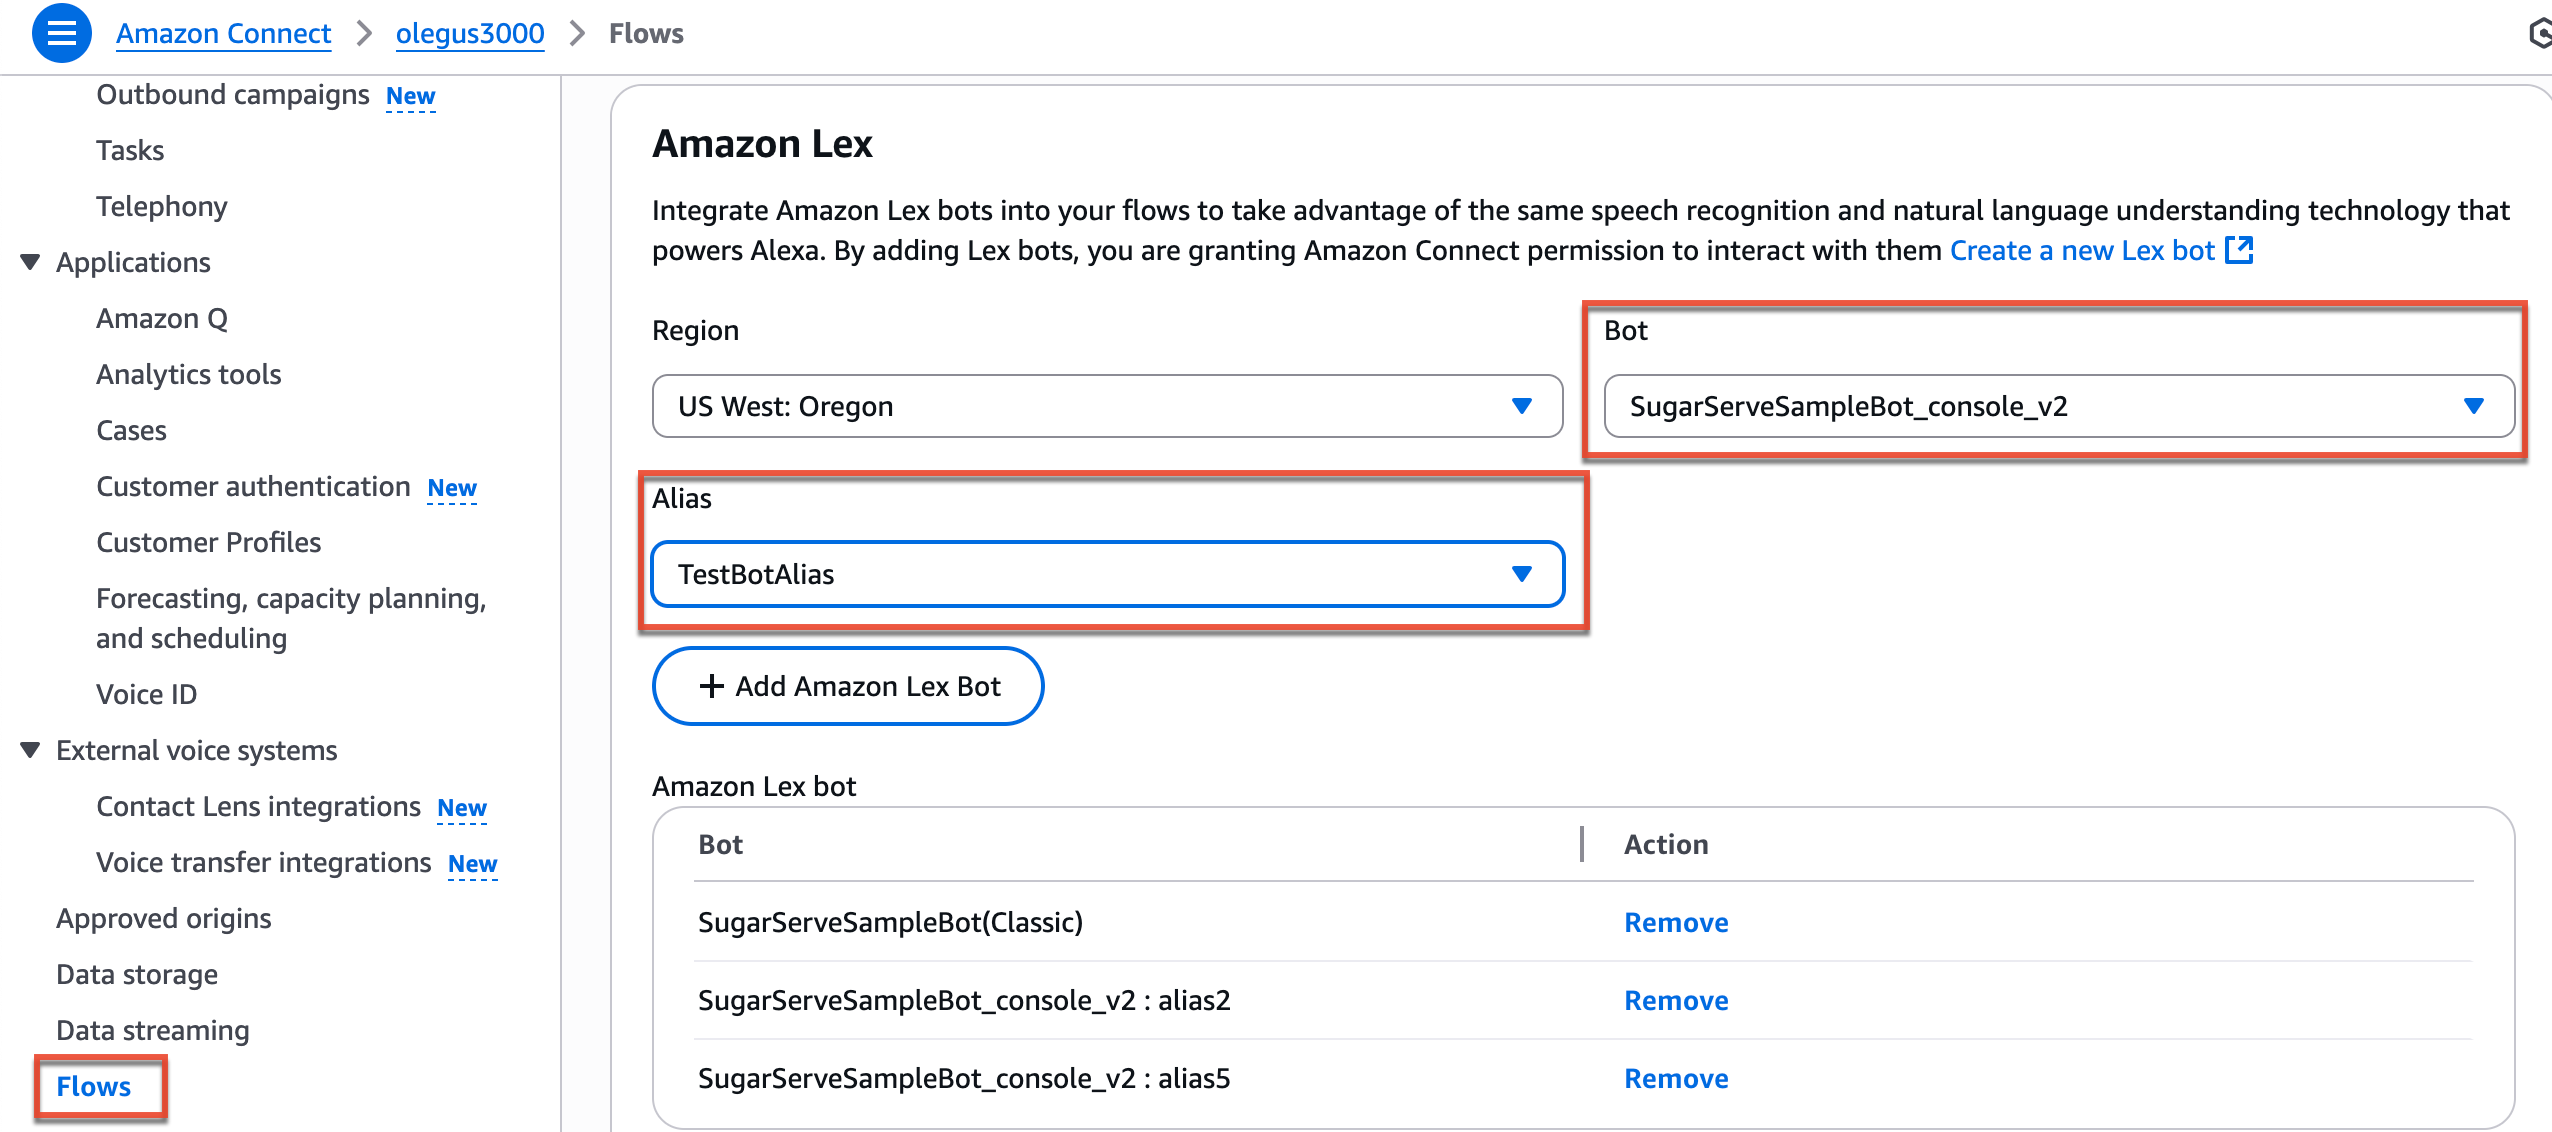
Task: Open the Bot dropdown SugarServeSampleBot_console_v2
Action: pos(2059,406)
